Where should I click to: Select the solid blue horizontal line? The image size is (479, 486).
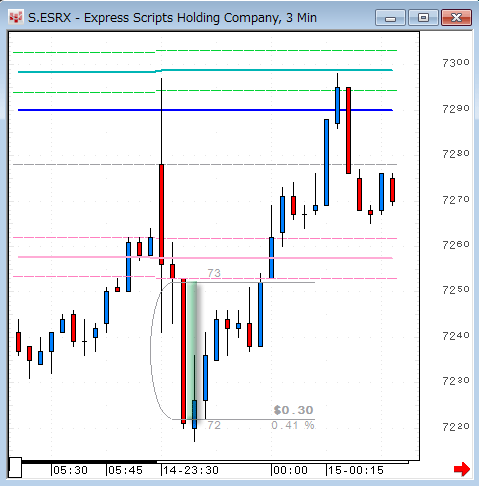205,110
